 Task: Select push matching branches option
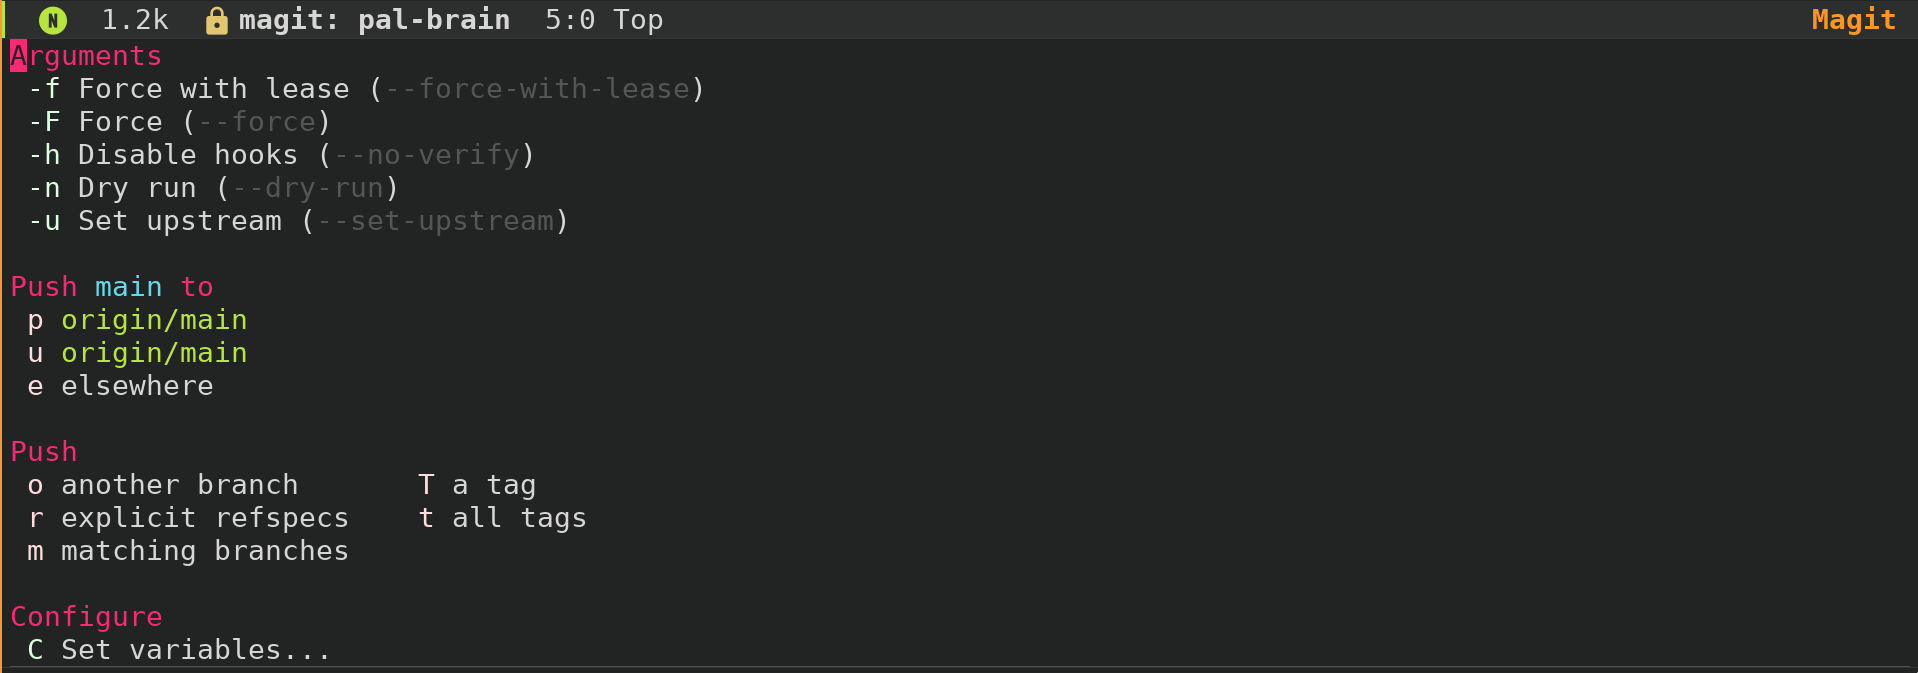point(189,551)
